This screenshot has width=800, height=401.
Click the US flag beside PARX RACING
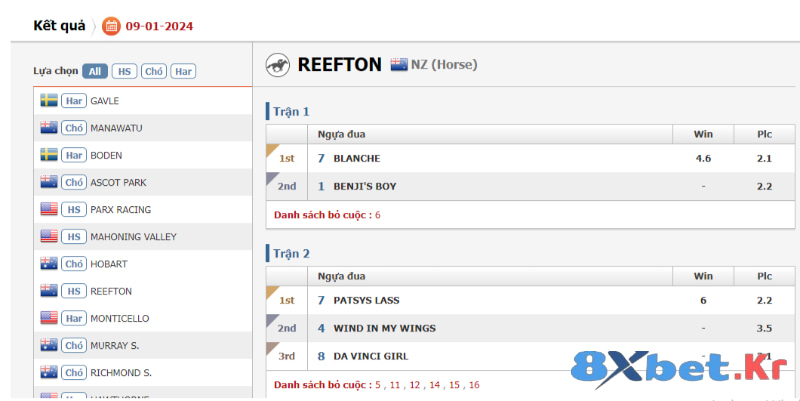[48, 210]
